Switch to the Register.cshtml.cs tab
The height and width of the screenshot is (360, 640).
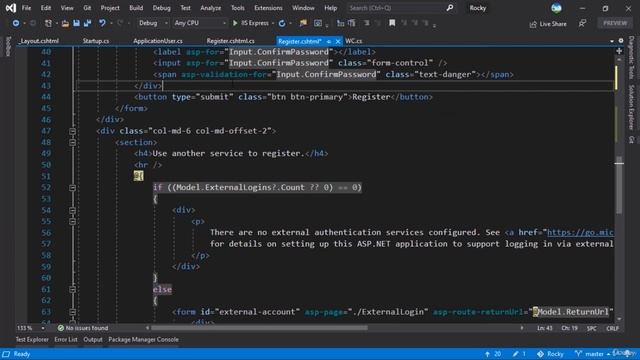[230, 41]
